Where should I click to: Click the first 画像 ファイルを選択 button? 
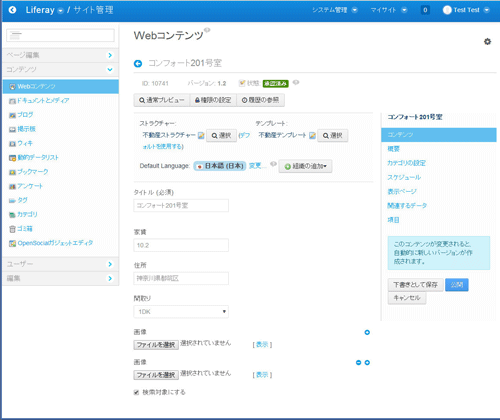[156, 345]
